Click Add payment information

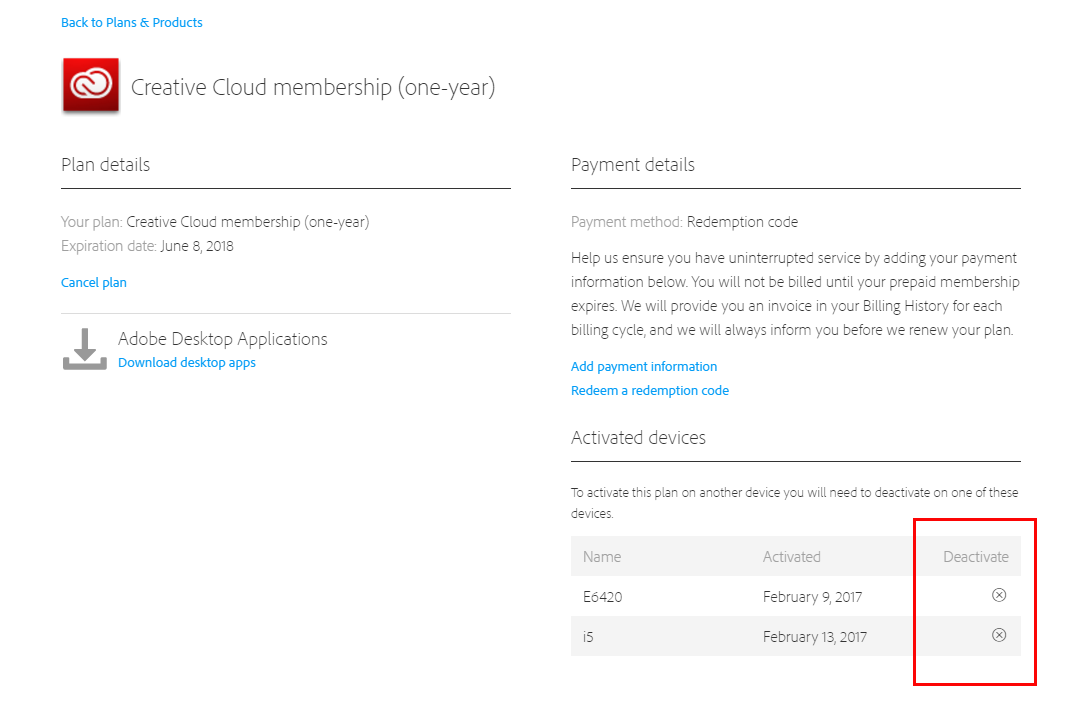(x=644, y=366)
